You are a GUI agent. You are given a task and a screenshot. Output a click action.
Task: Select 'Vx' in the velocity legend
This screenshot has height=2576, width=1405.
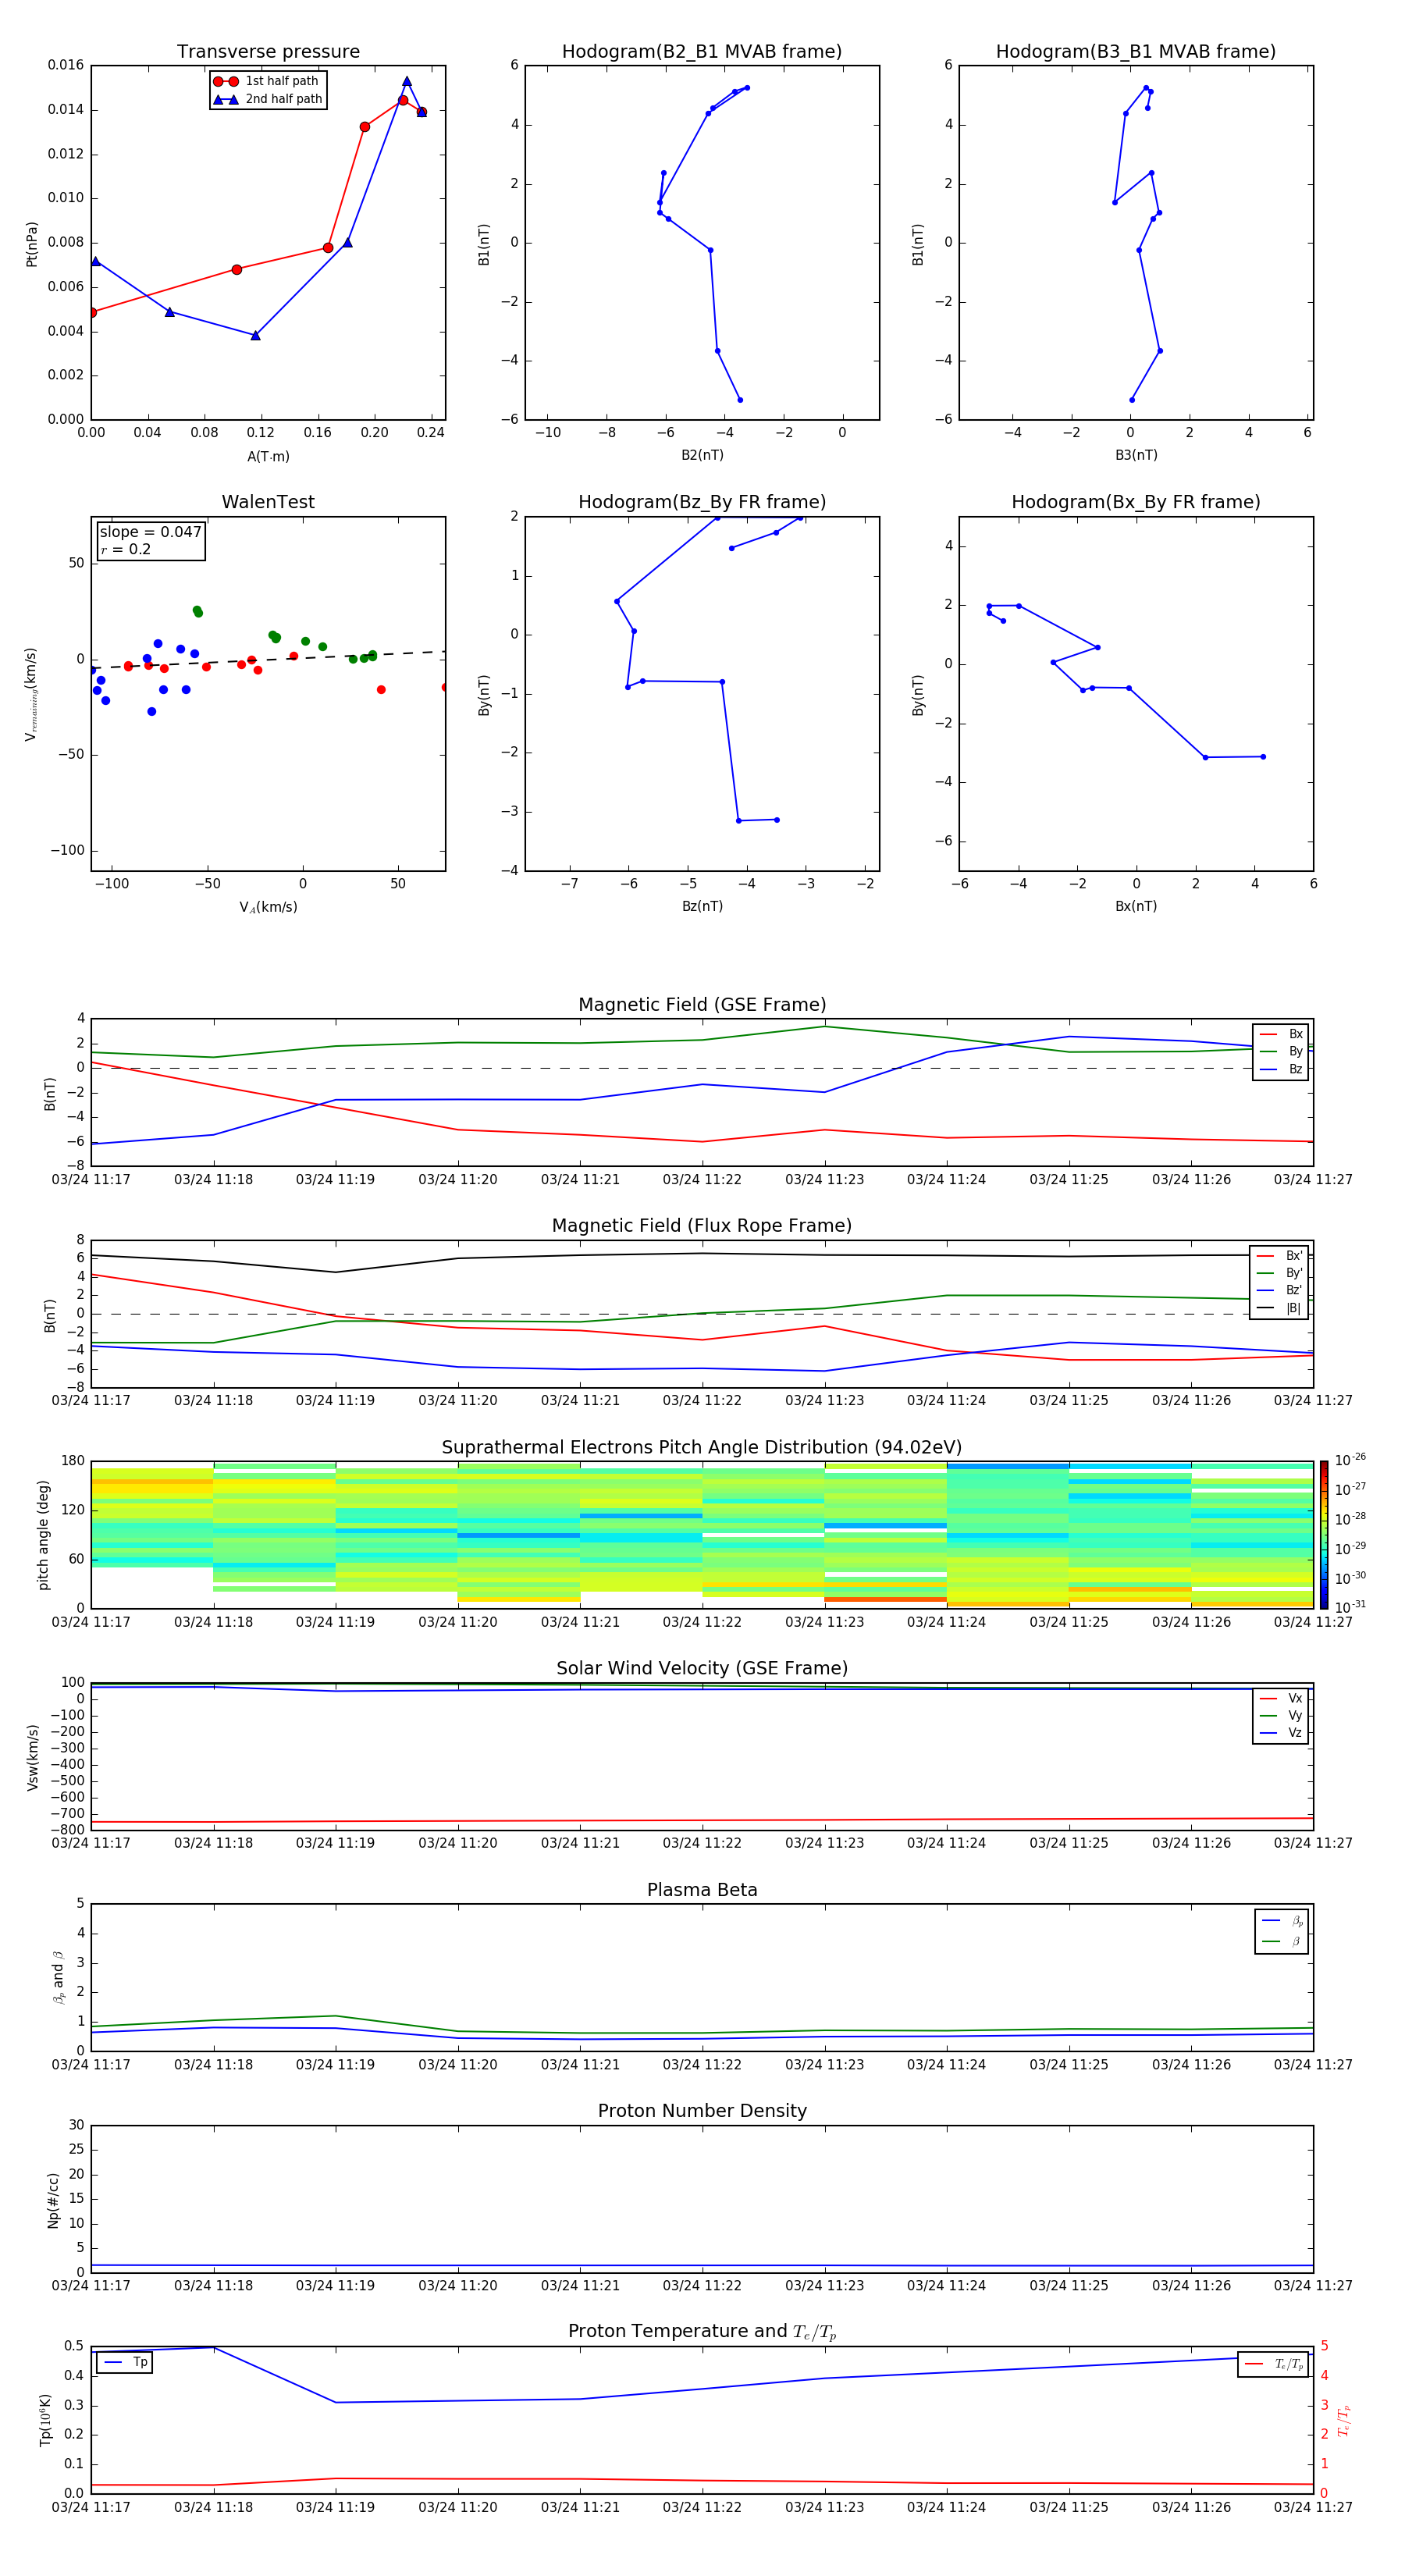pos(1282,1698)
